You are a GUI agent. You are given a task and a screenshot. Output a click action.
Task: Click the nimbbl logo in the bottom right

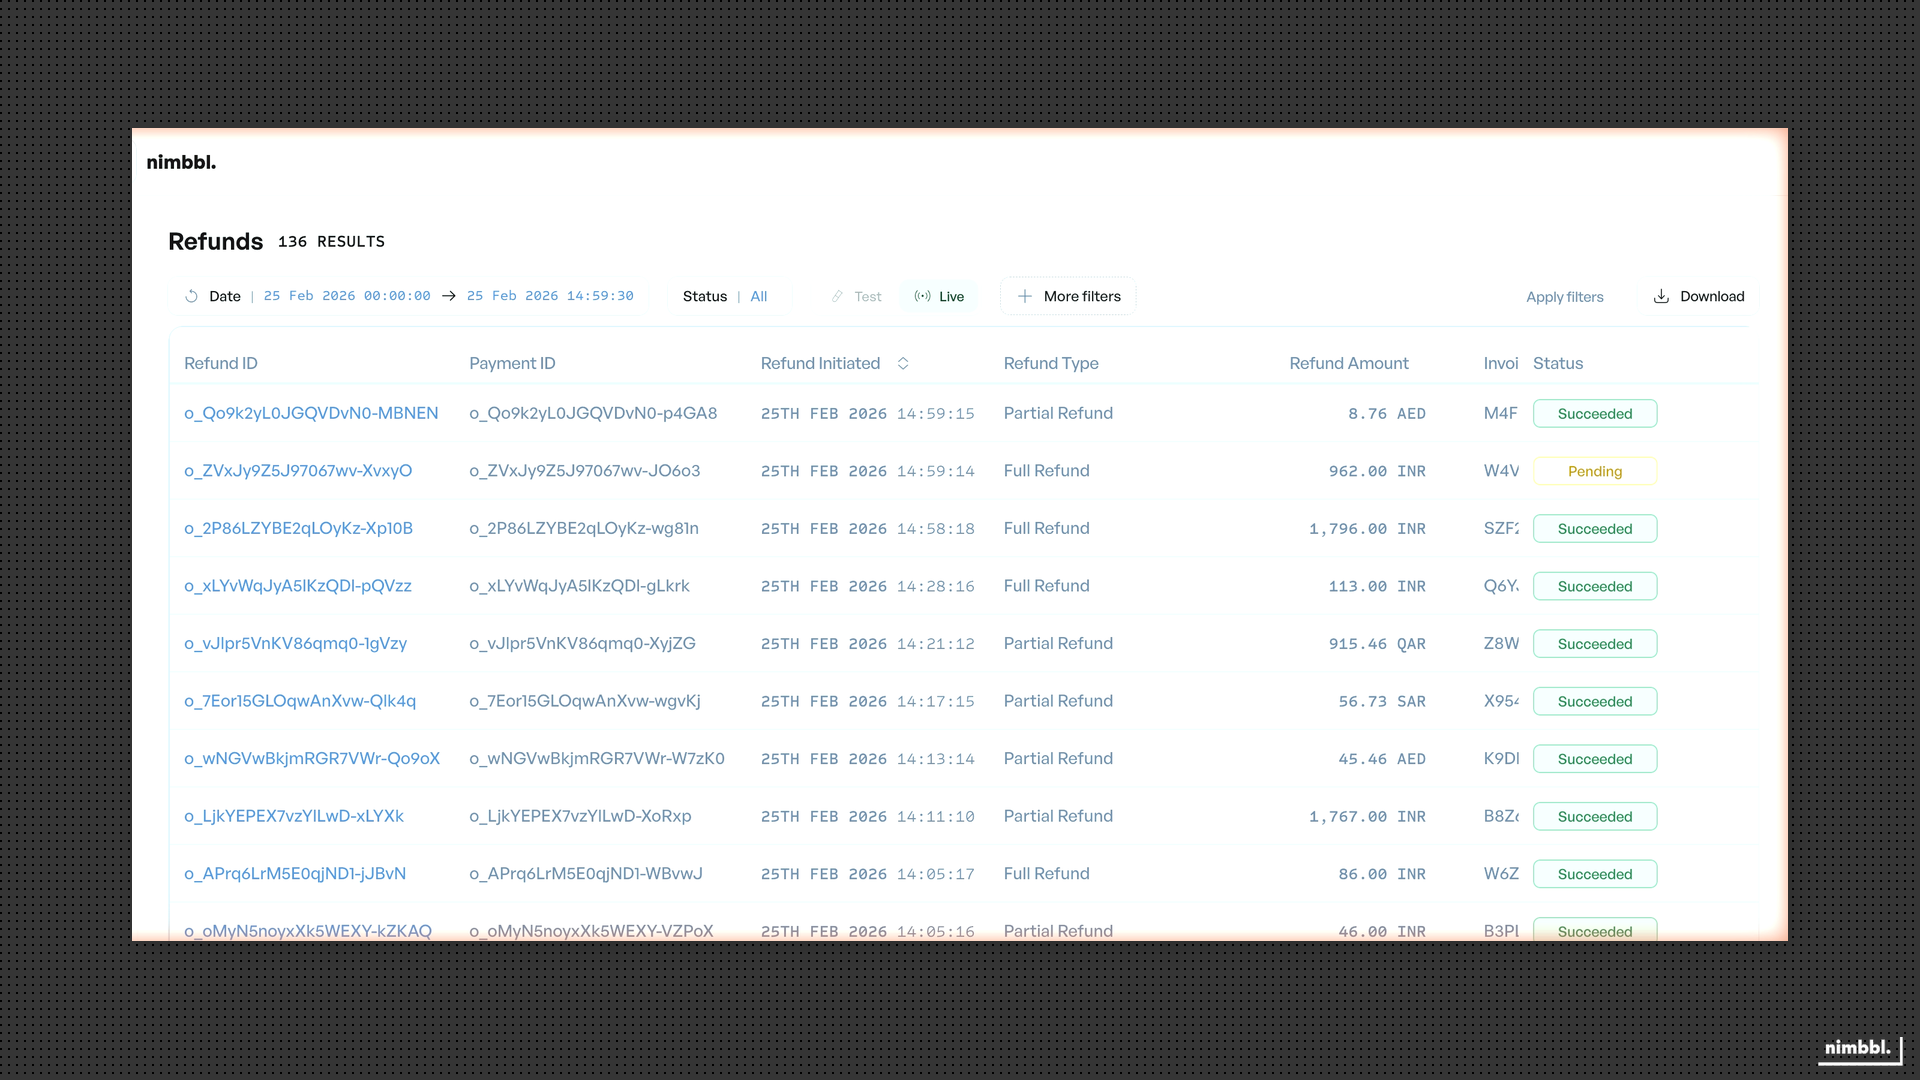1857,1049
